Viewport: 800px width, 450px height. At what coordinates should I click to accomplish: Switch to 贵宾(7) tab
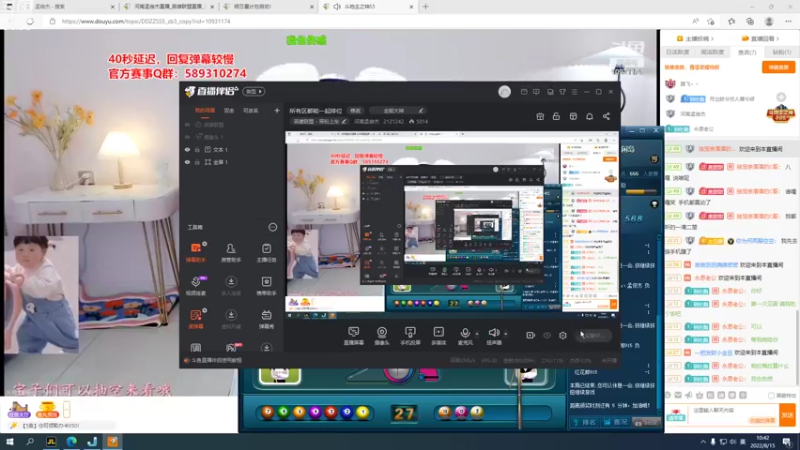click(747, 52)
